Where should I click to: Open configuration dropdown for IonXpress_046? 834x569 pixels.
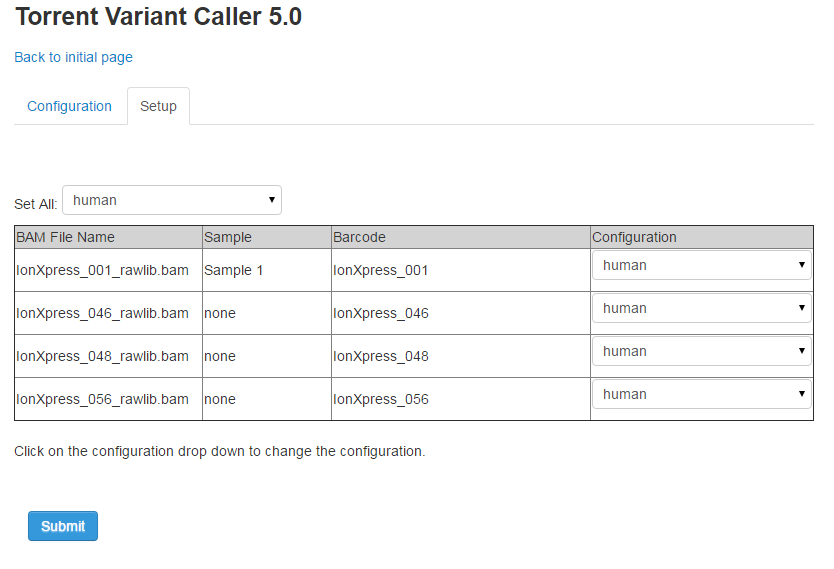702,308
